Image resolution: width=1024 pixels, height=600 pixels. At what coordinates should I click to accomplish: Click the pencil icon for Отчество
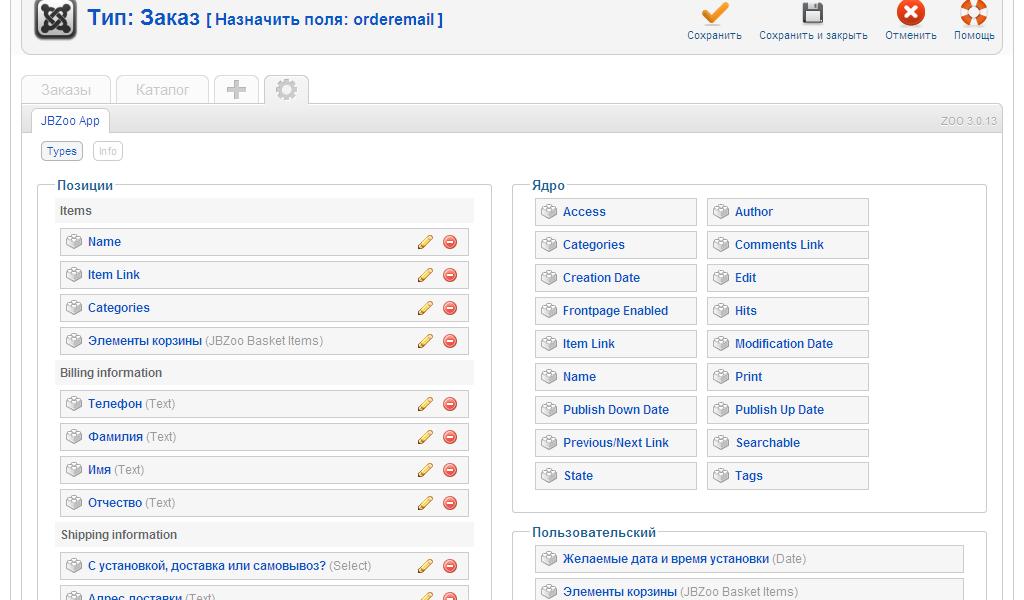pyautogui.click(x=425, y=503)
